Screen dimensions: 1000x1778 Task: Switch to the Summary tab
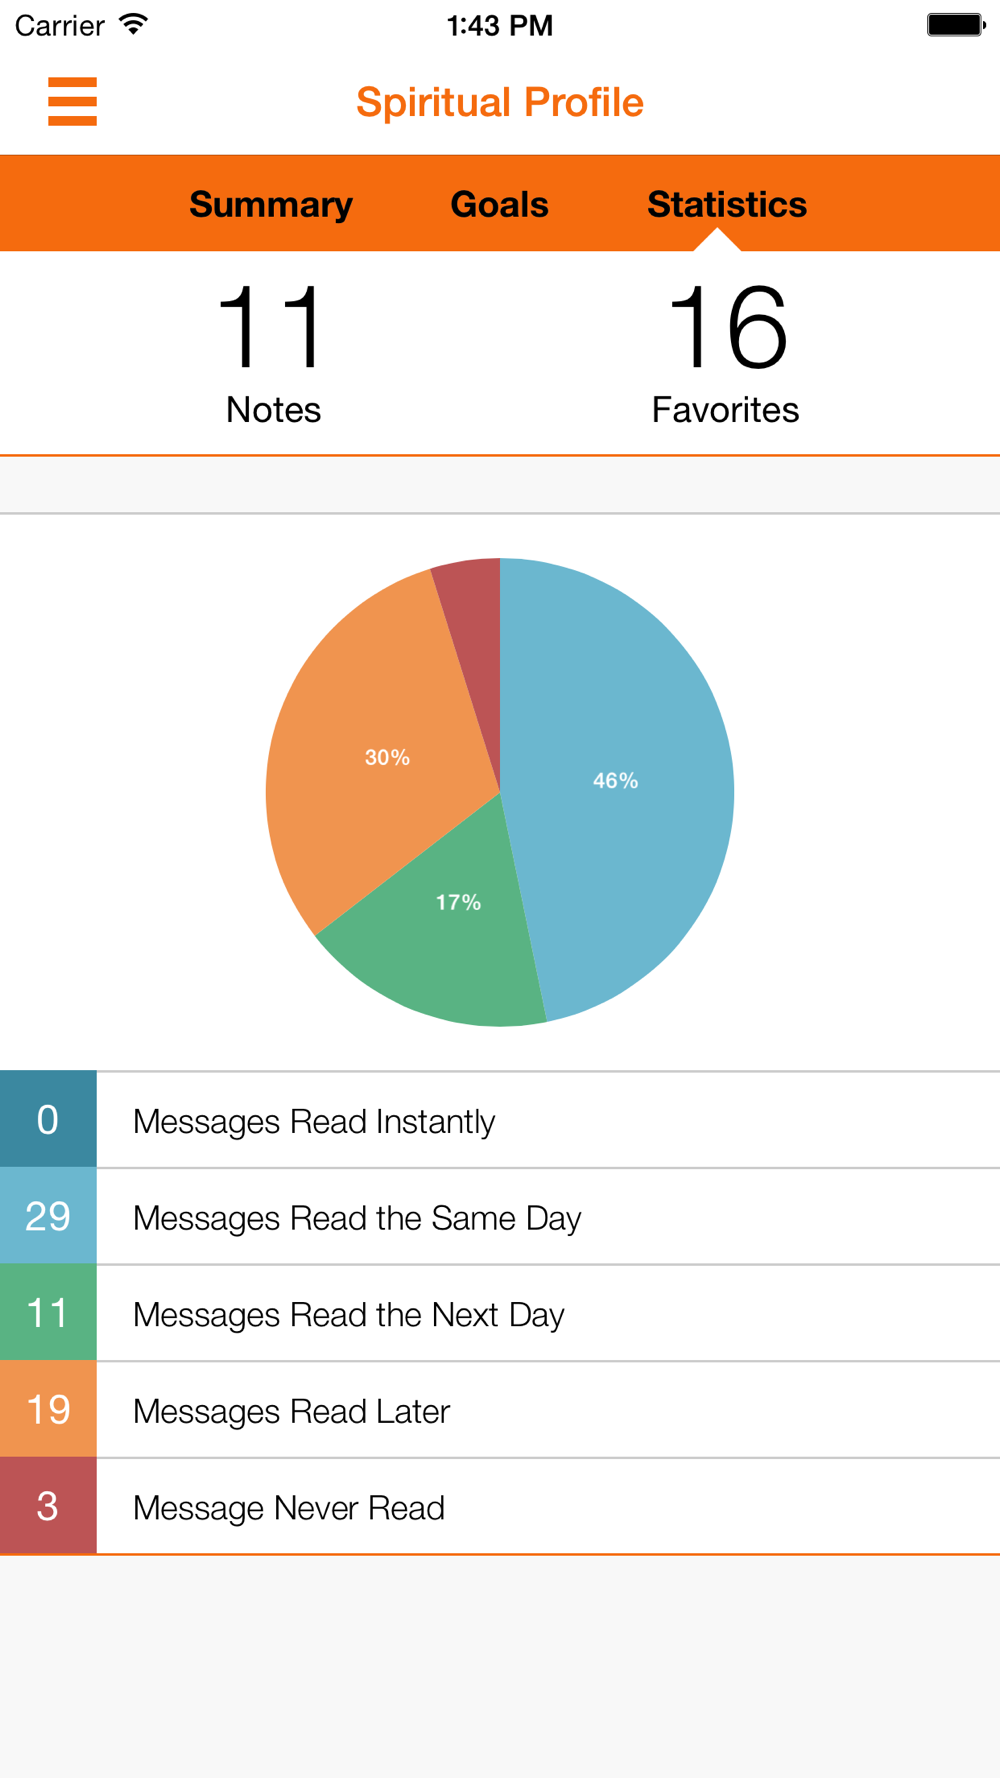click(271, 204)
